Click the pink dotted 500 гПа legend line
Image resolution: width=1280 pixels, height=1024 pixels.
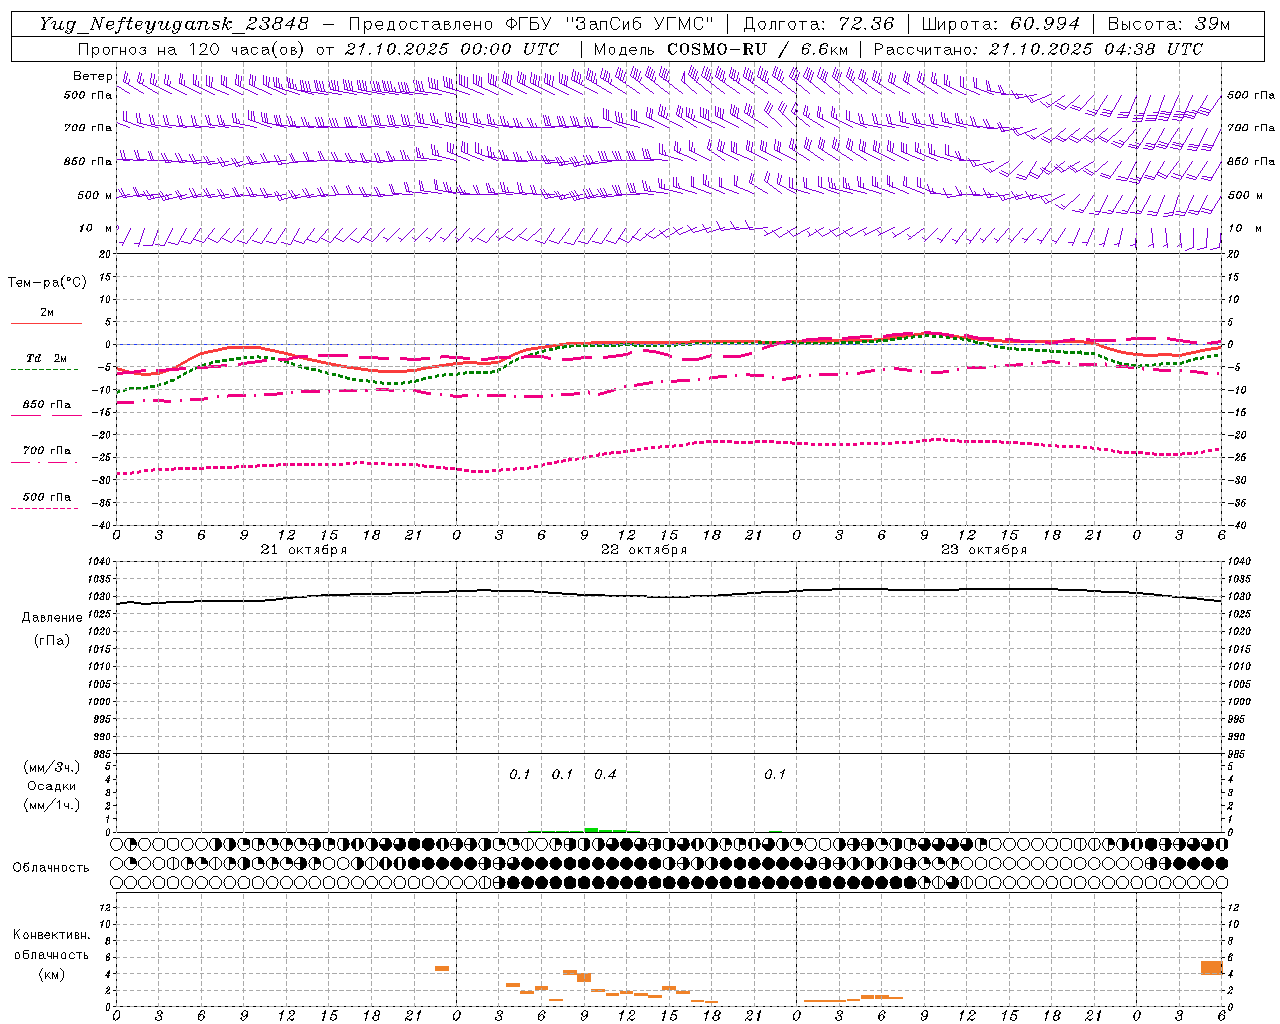tap(44, 509)
